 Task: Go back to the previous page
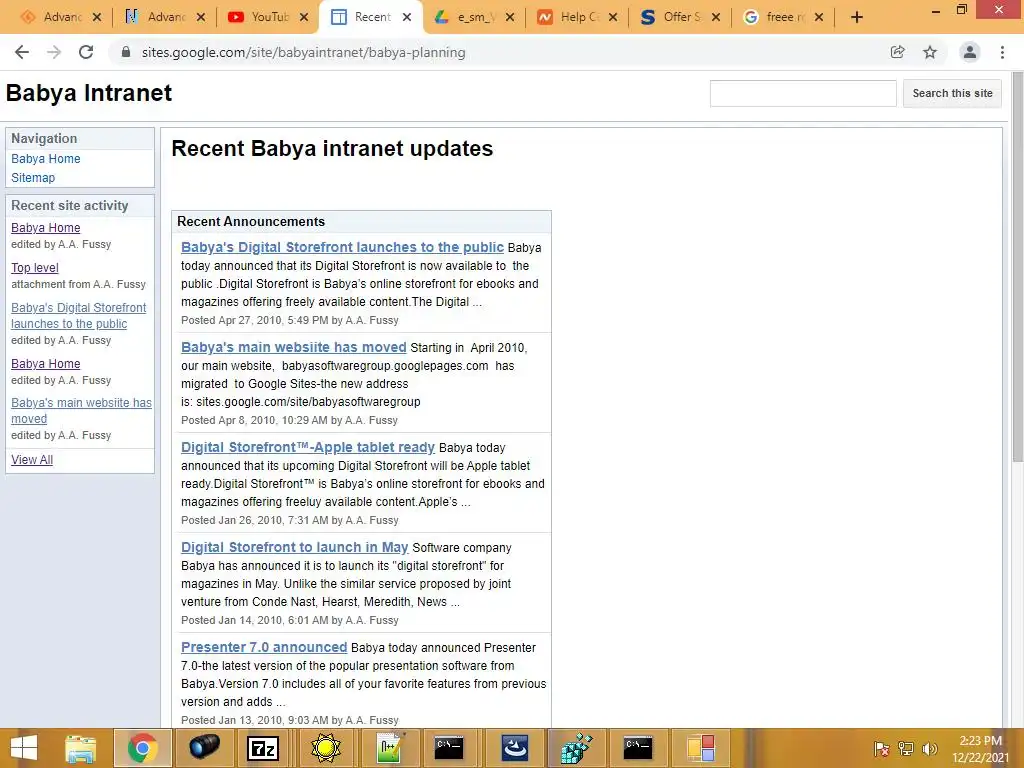[x=22, y=52]
